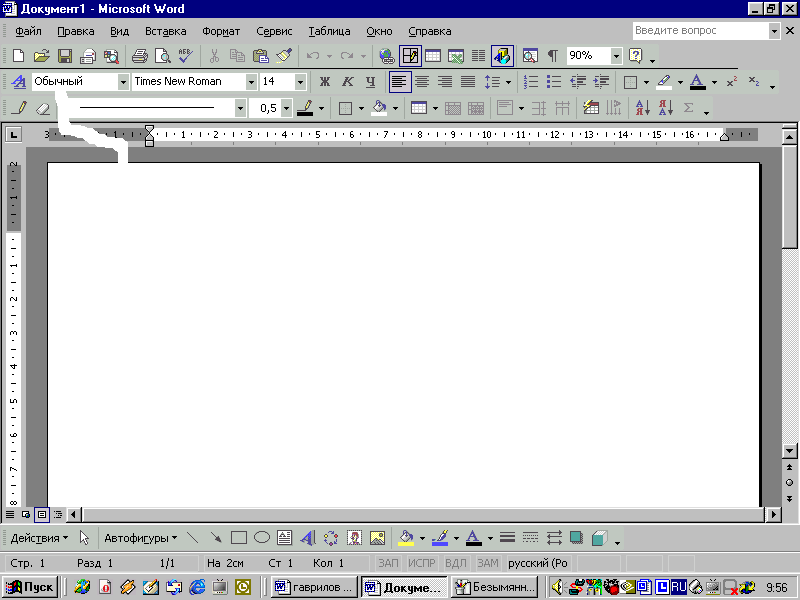Open the Columns layout button
The image size is (800, 600).
(479, 55)
